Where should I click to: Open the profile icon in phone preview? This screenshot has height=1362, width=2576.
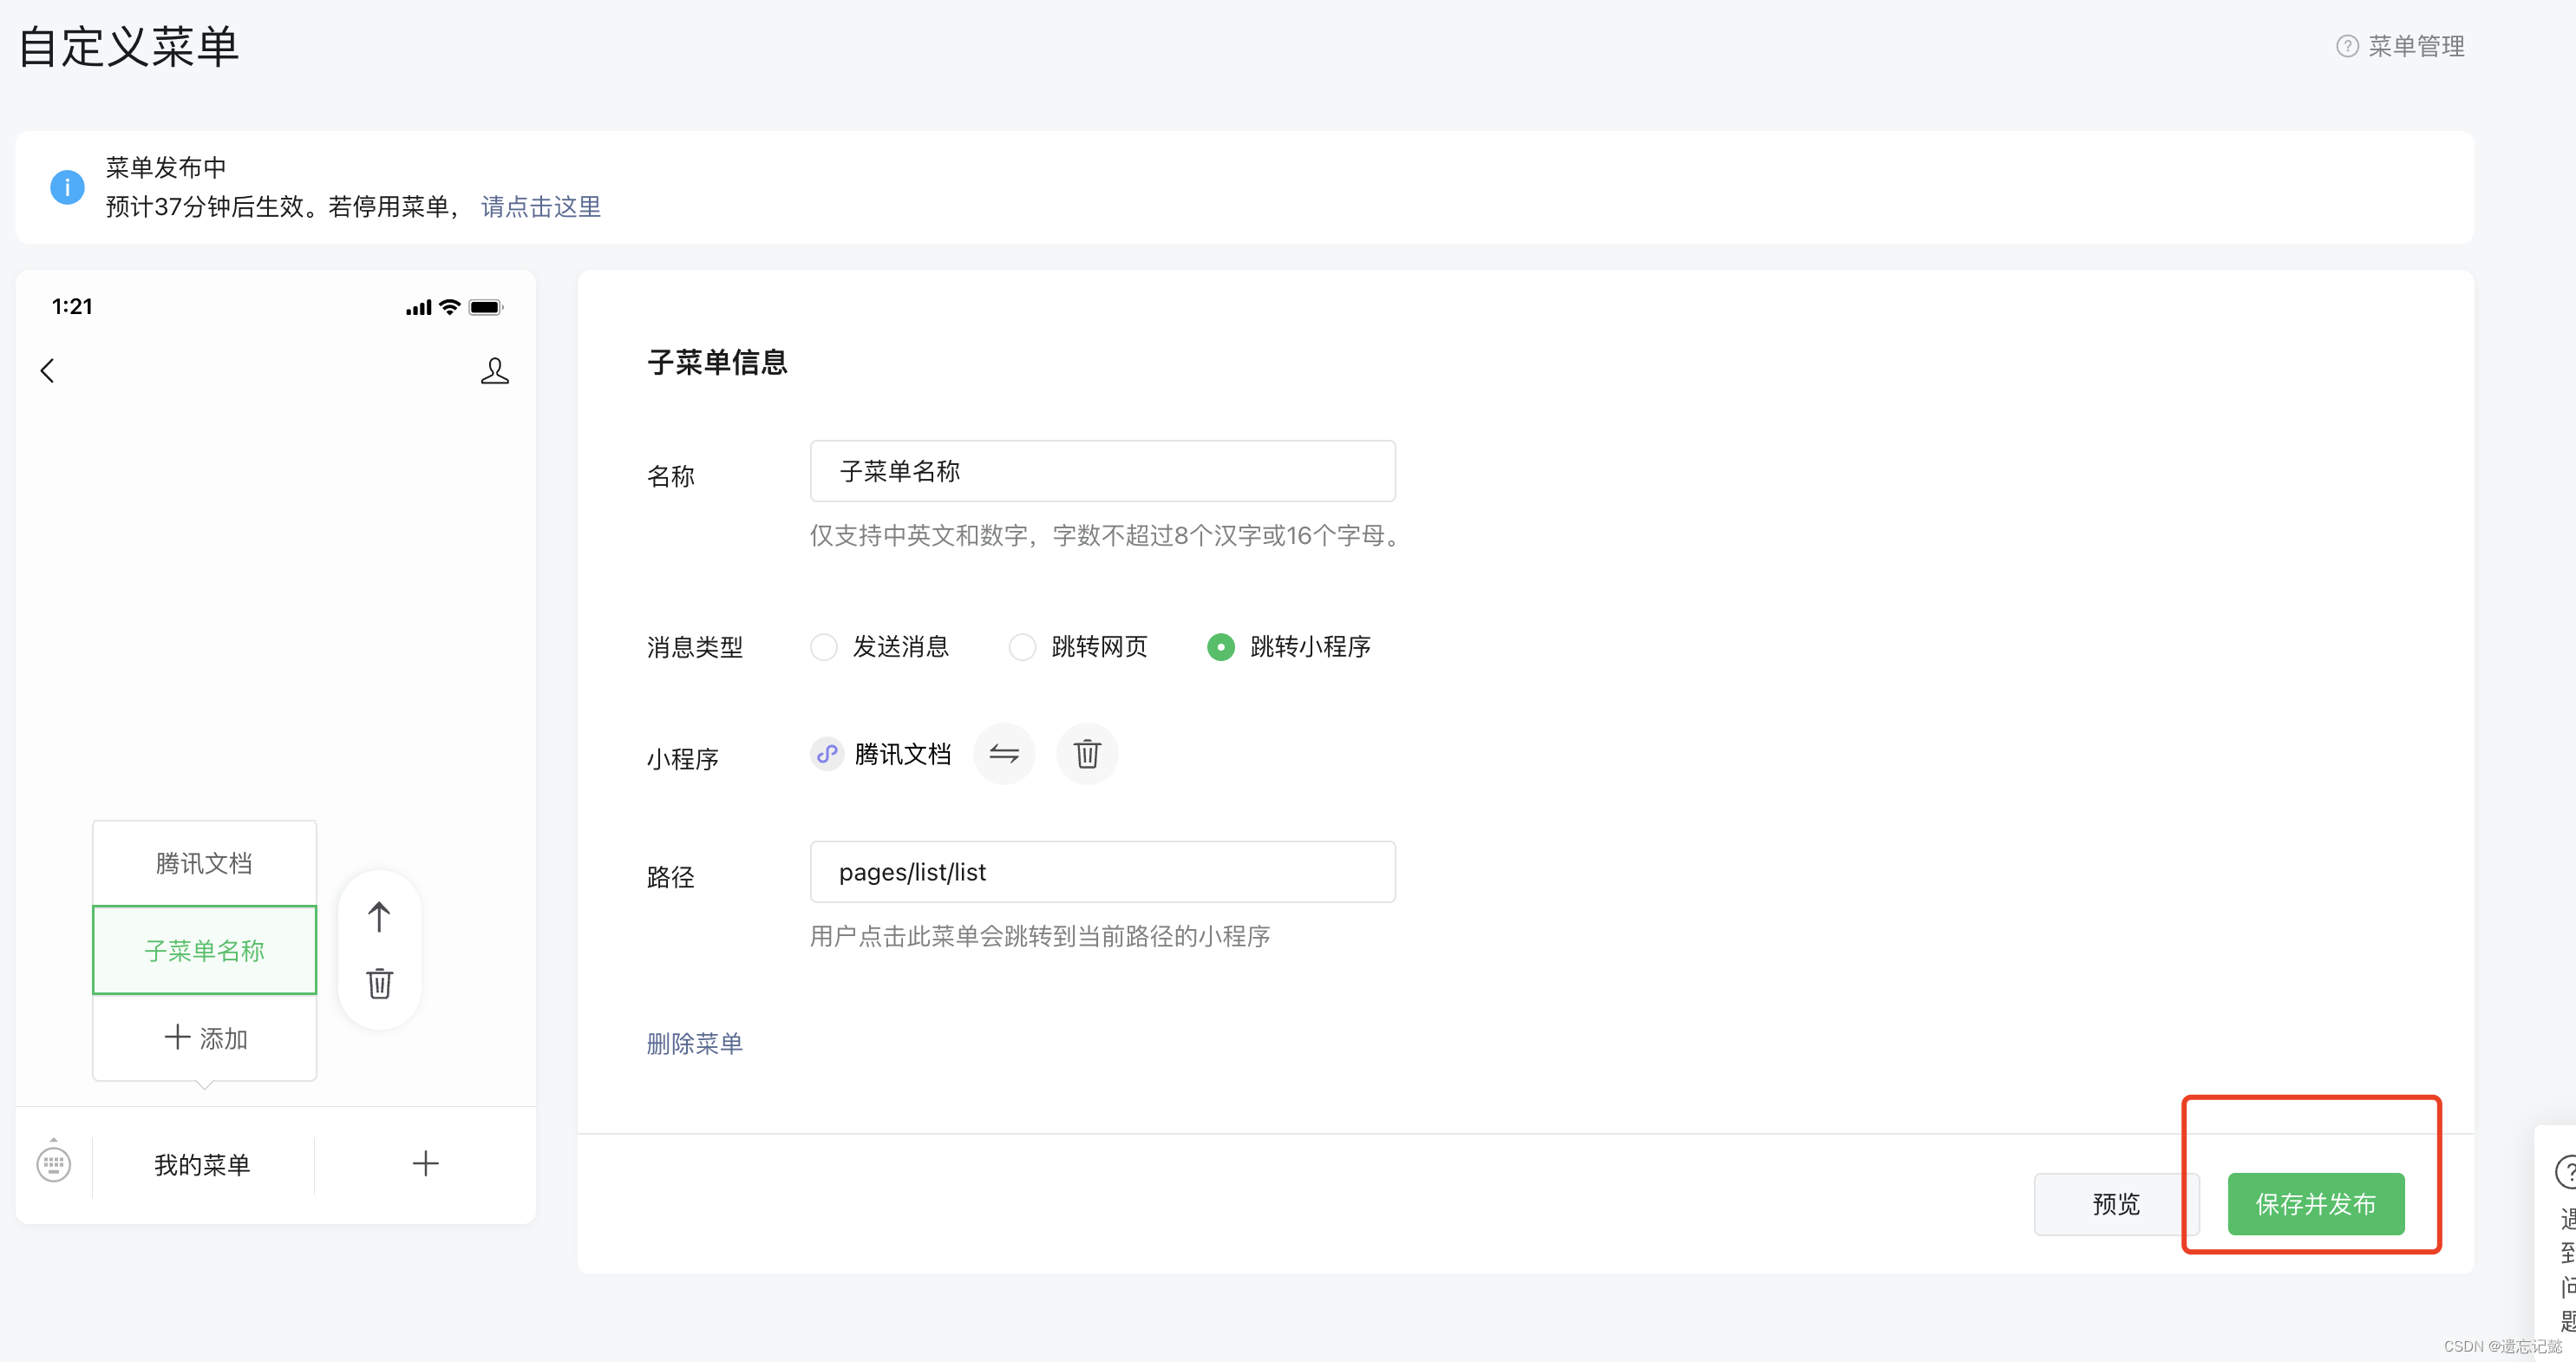click(494, 371)
